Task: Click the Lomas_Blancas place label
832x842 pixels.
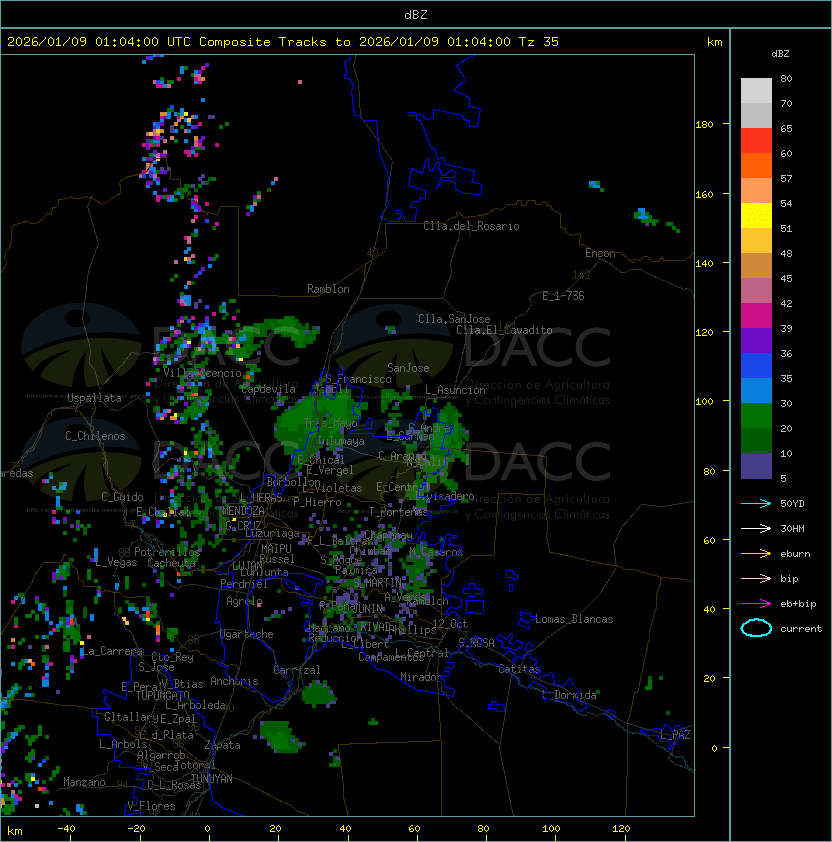Action: click(x=574, y=619)
